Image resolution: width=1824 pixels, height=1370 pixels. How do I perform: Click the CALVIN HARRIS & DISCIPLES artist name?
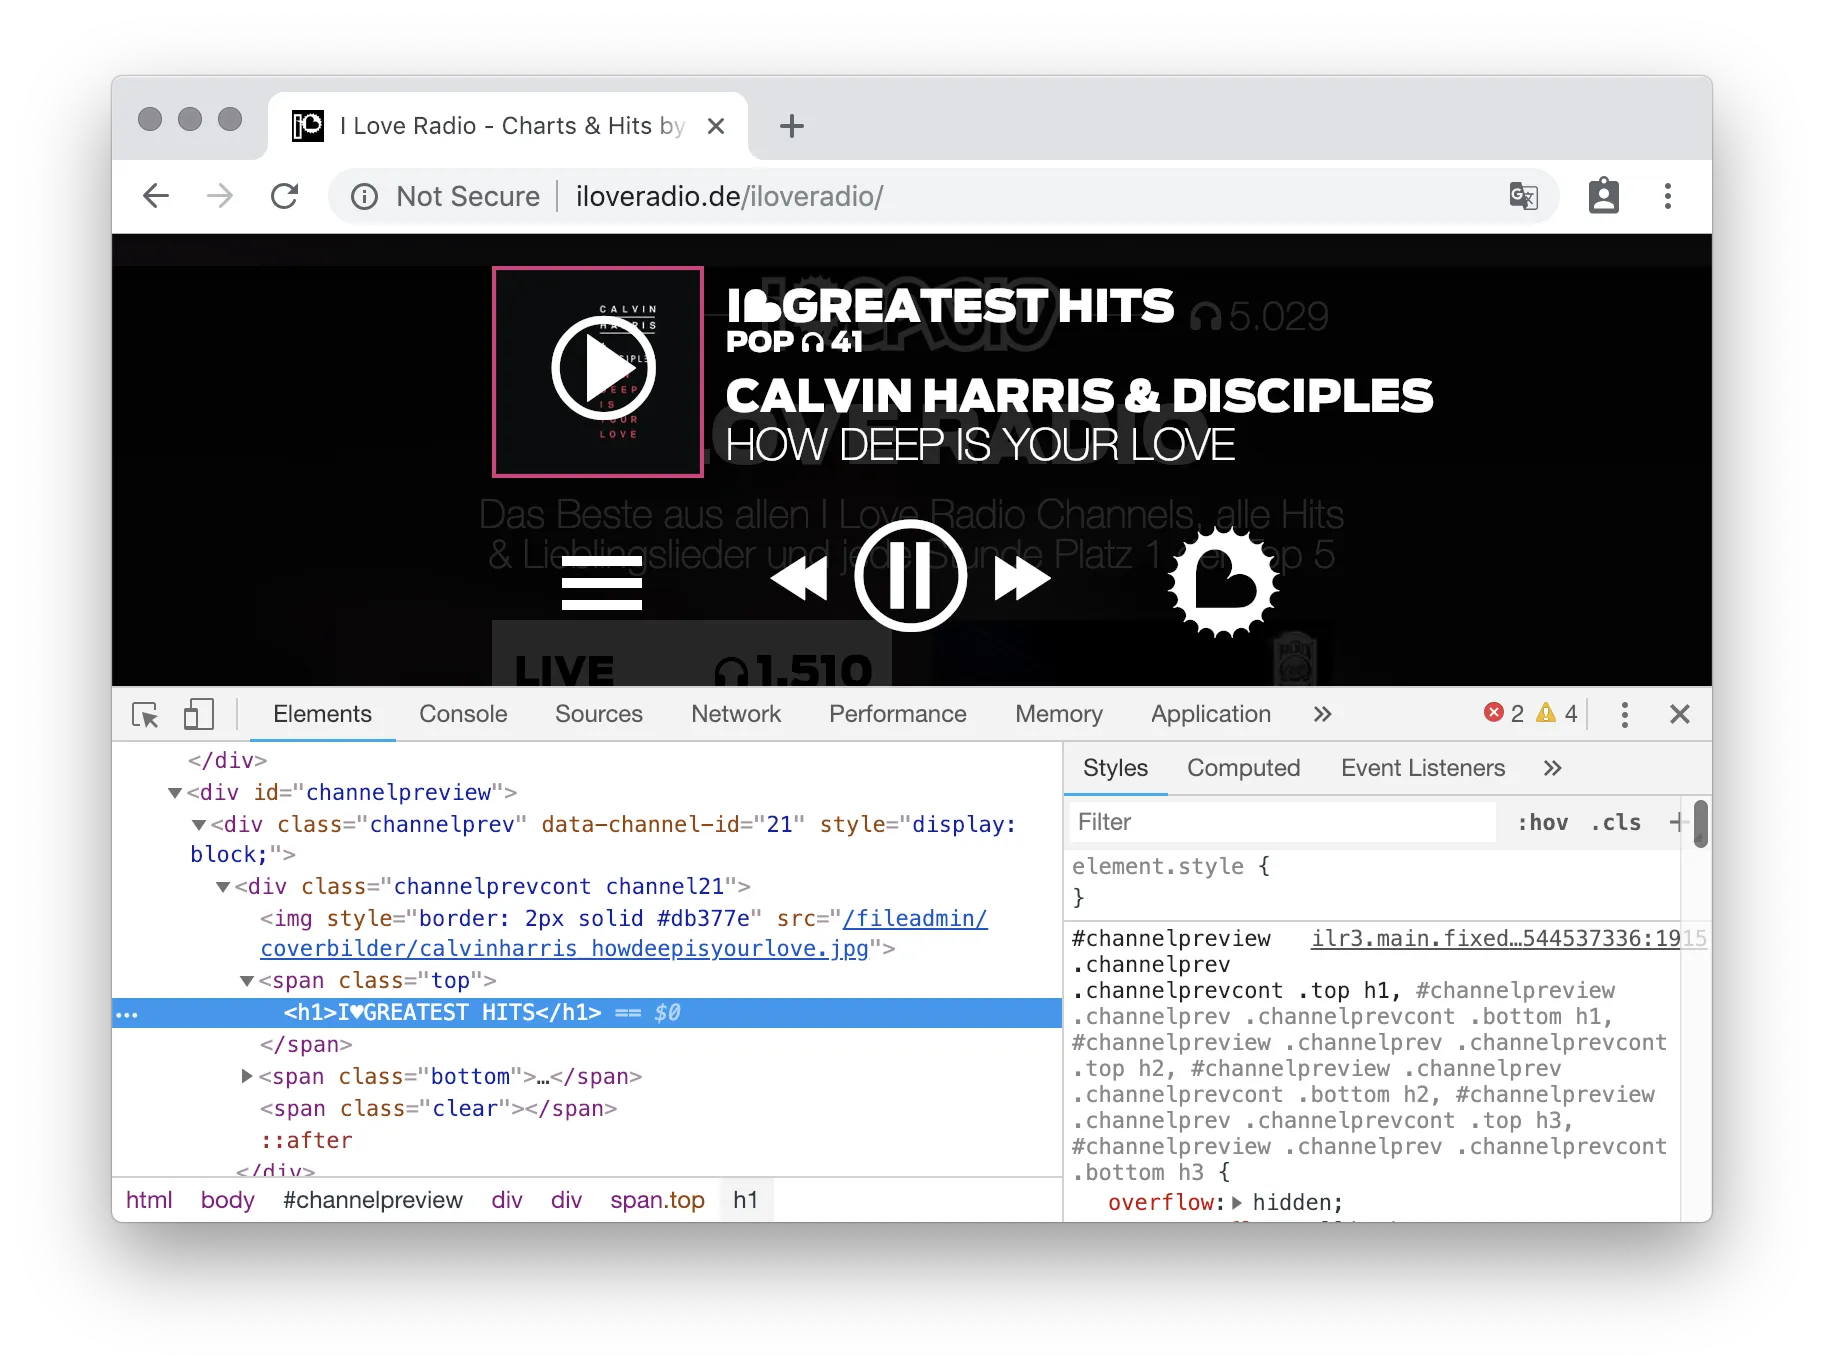coord(1079,396)
